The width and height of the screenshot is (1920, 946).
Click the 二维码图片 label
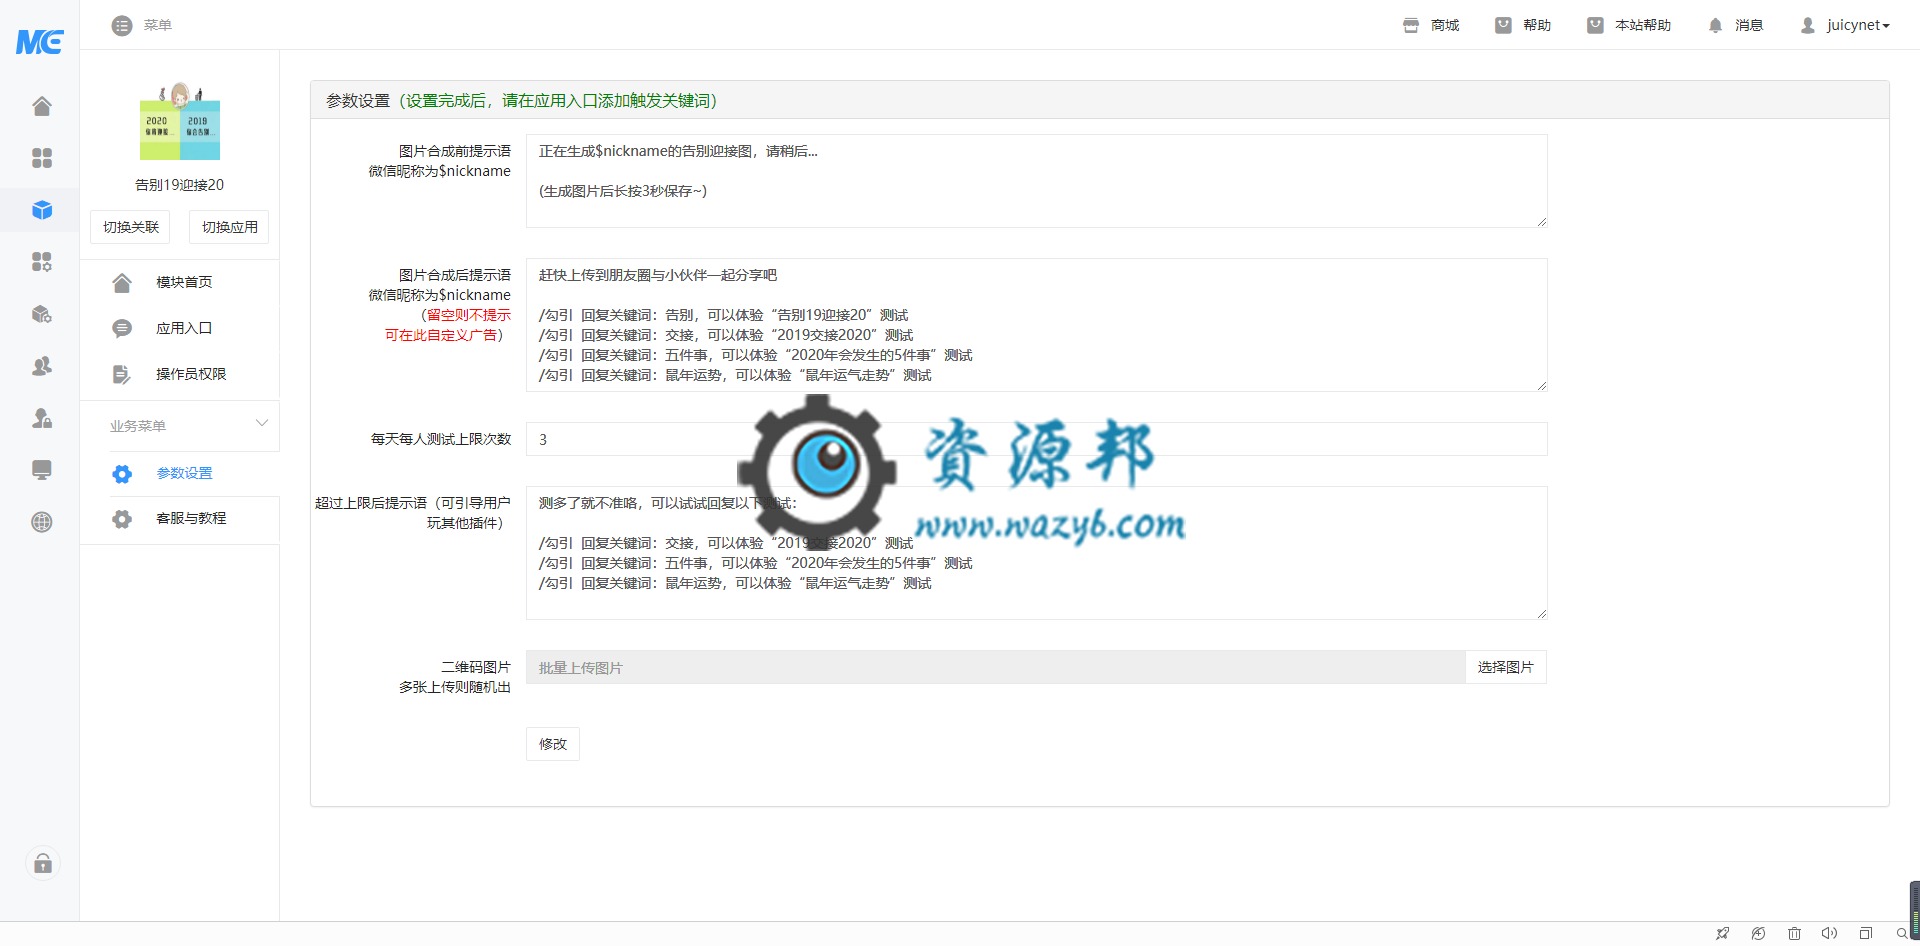click(476, 667)
